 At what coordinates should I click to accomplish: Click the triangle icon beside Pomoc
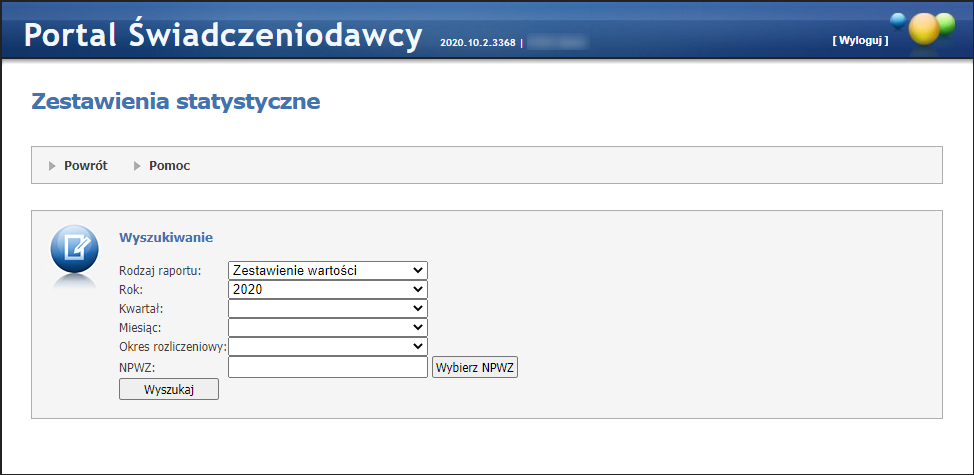(138, 166)
